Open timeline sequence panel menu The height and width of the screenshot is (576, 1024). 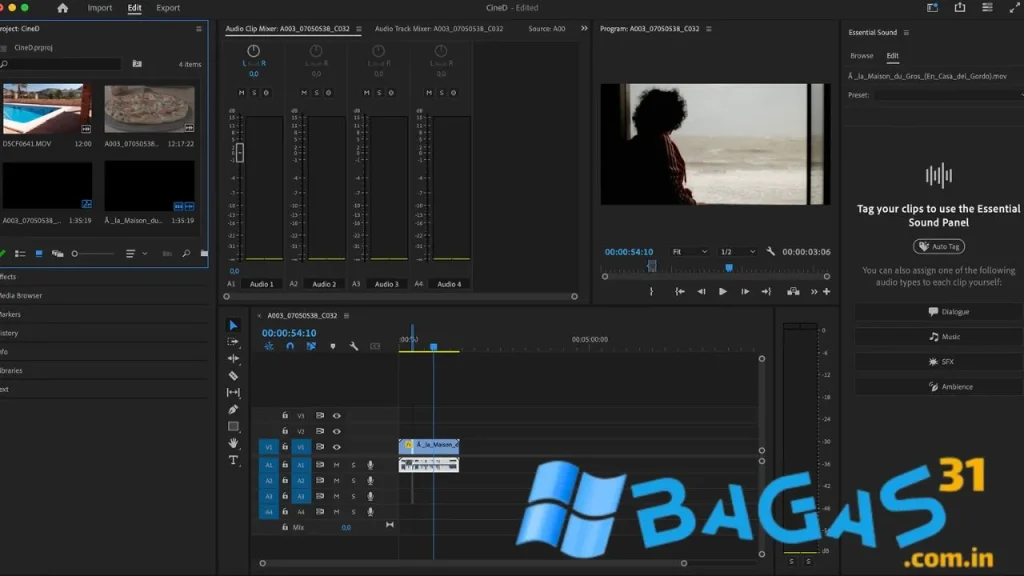346,315
